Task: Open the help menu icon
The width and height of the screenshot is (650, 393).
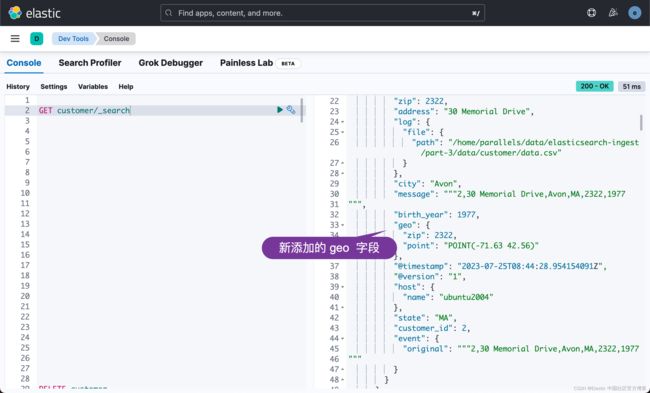Action: [592, 13]
